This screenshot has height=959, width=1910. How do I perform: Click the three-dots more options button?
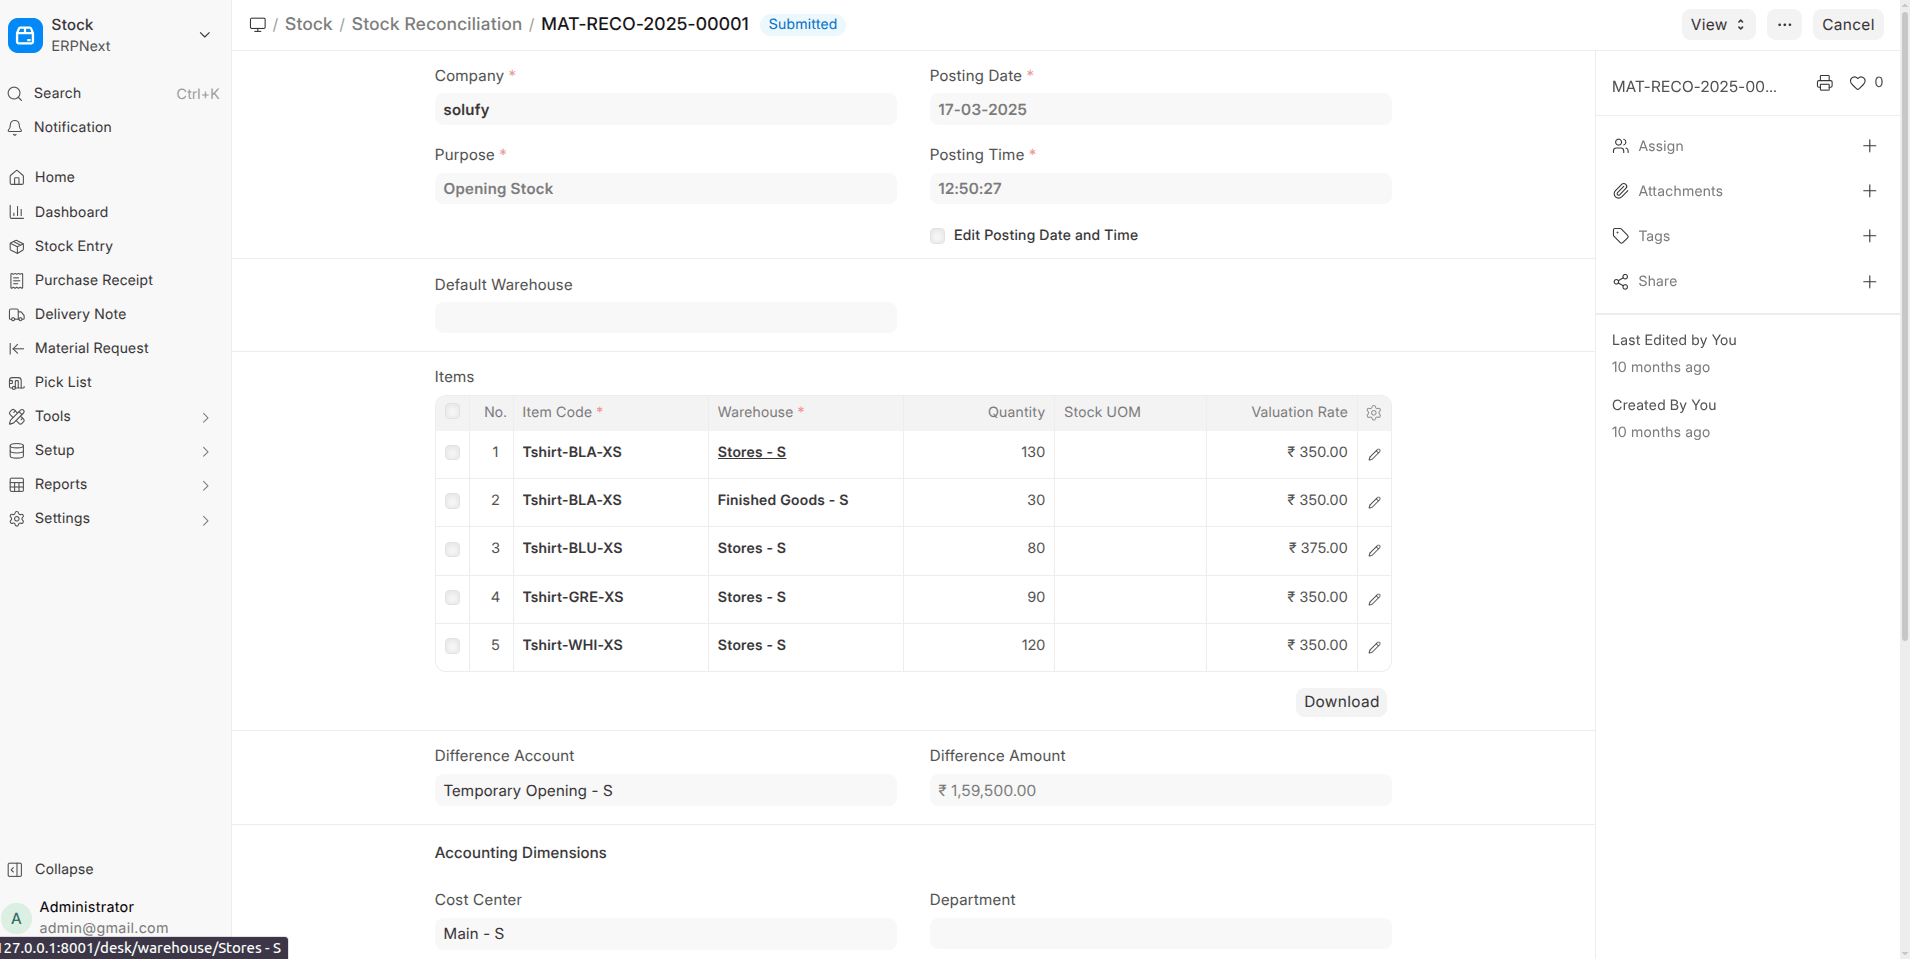pyautogui.click(x=1784, y=25)
